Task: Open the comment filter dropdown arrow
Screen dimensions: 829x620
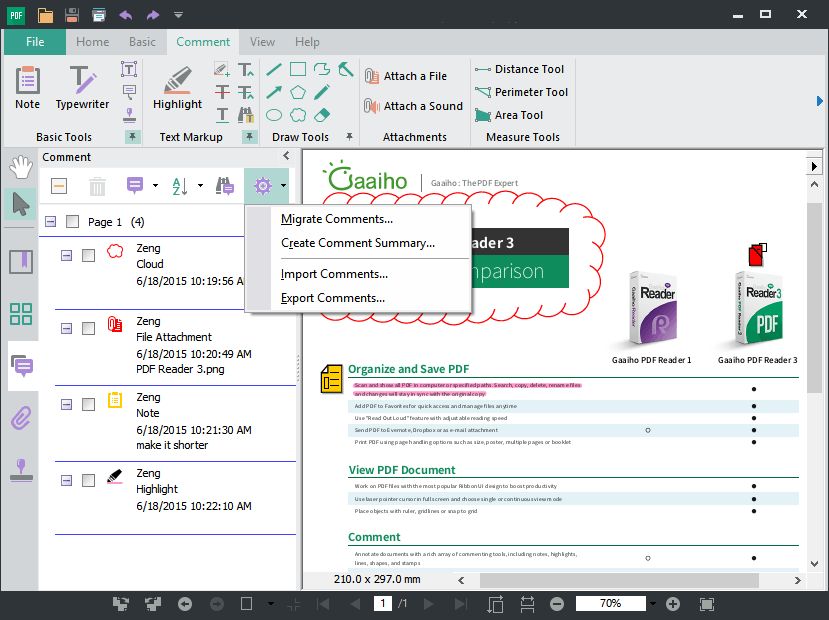Action: [x=155, y=186]
